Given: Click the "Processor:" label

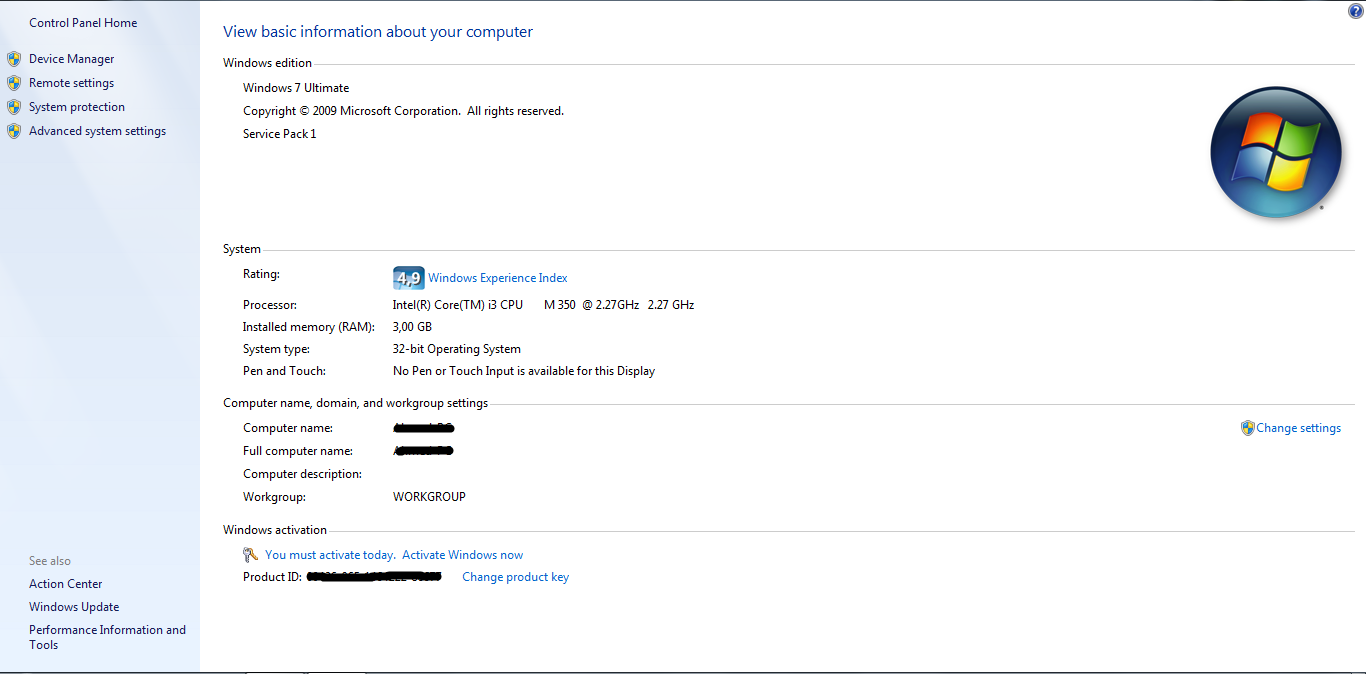Looking at the screenshot, I should [x=270, y=305].
